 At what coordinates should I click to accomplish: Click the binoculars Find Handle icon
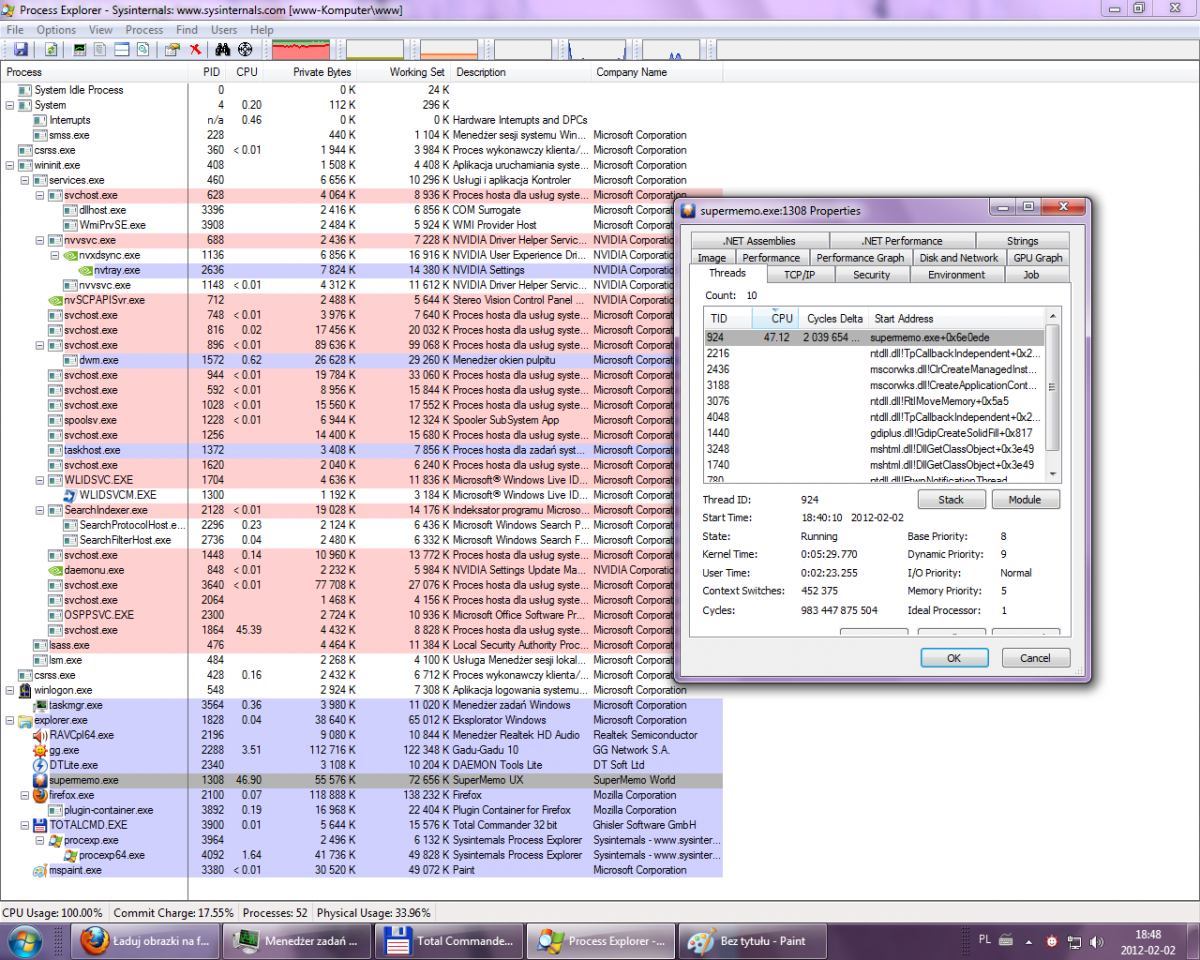(x=224, y=49)
